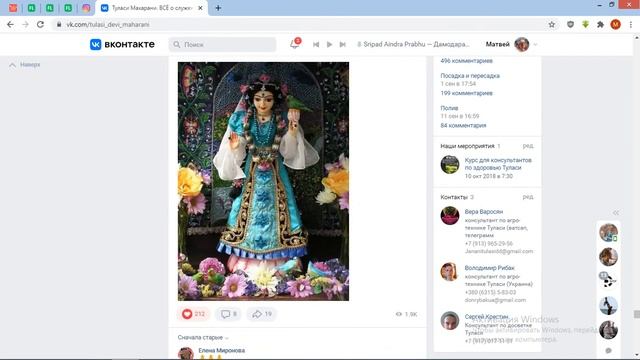Open the fifth chat contact avatar

608,330
